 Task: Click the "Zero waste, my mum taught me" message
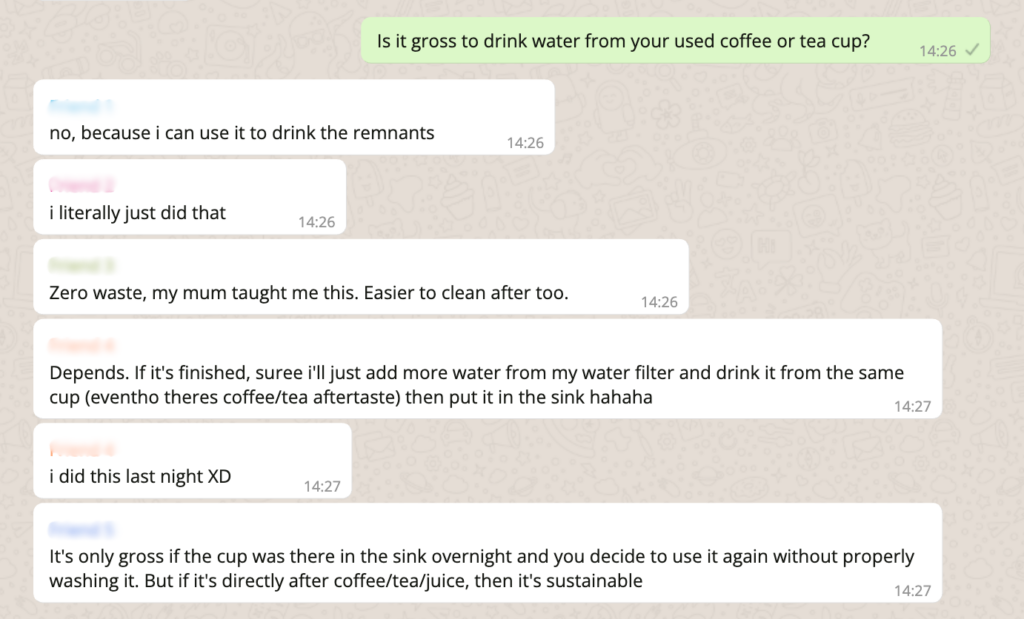pyautogui.click(x=309, y=293)
